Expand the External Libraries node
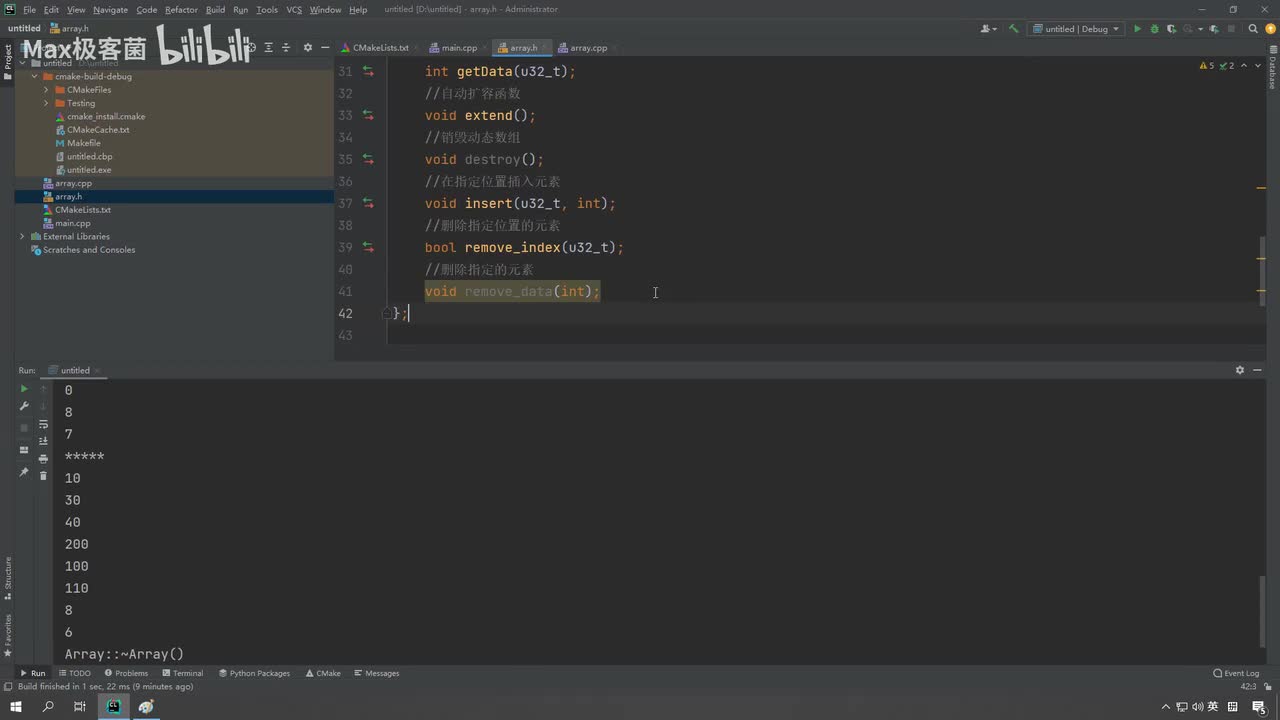The height and width of the screenshot is (720, 1280). pos(22,237)
